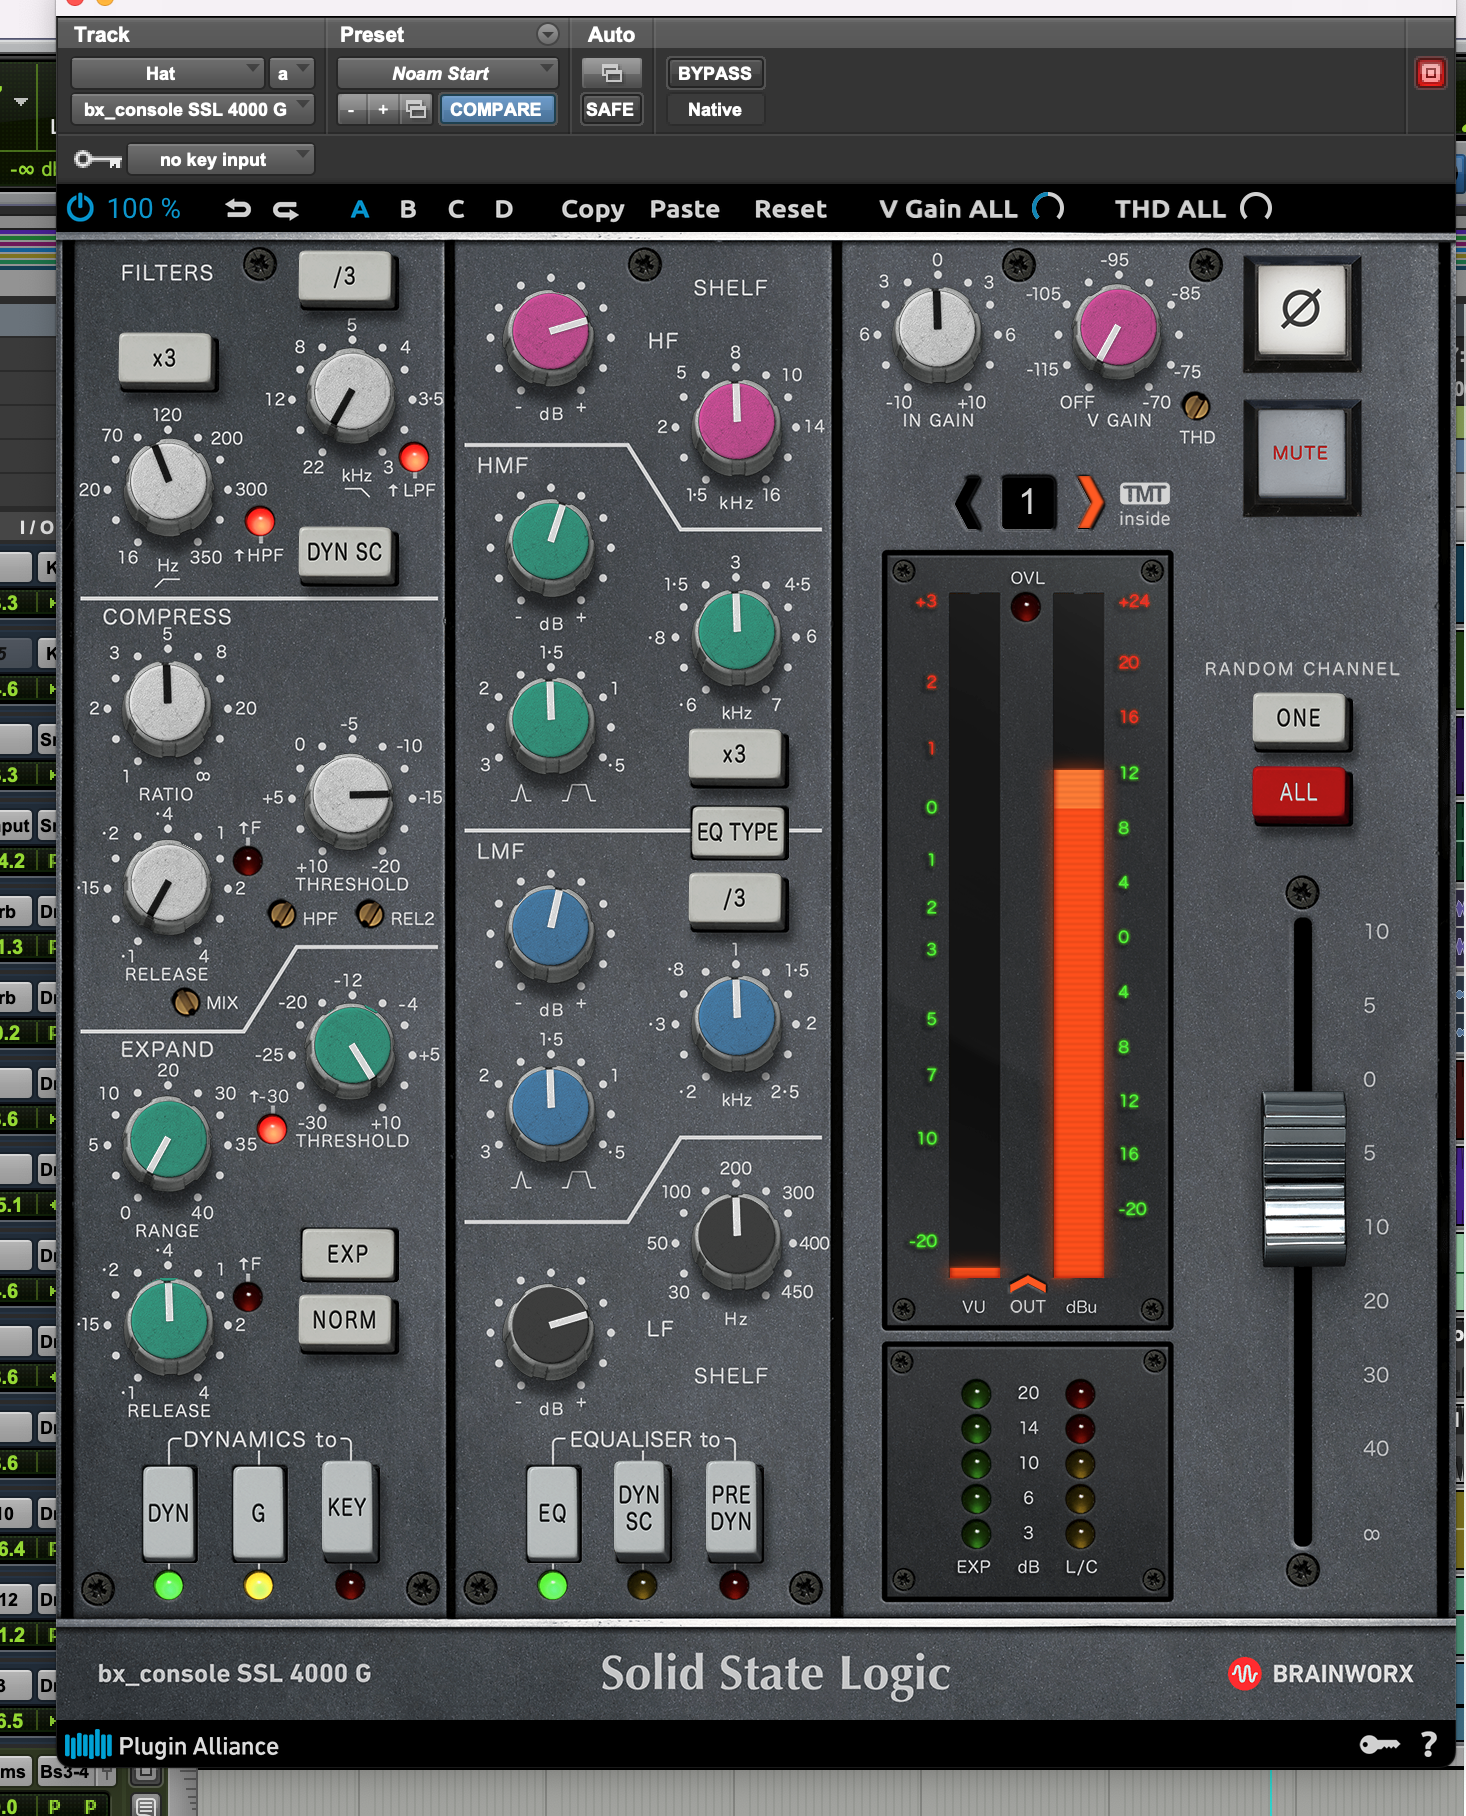Viewport: 1466px width, 1816px height.
Task: Open insert position 'a' dropdown
Action: [291, 73]
